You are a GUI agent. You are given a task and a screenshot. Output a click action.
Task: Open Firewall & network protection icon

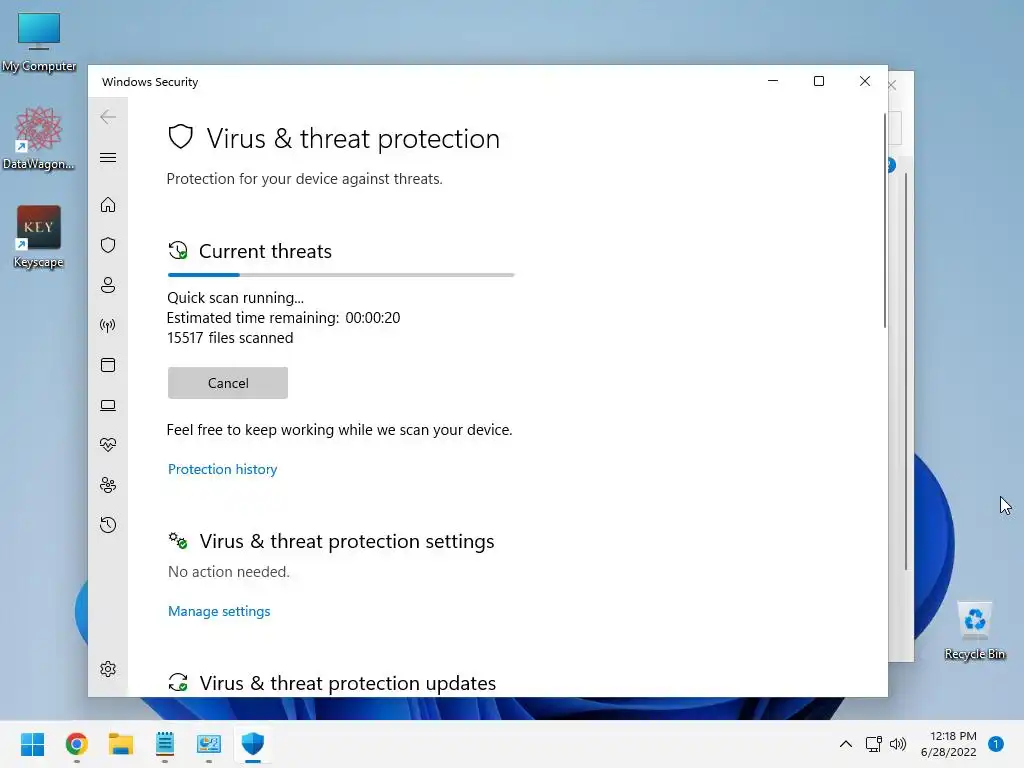[108, 325]
